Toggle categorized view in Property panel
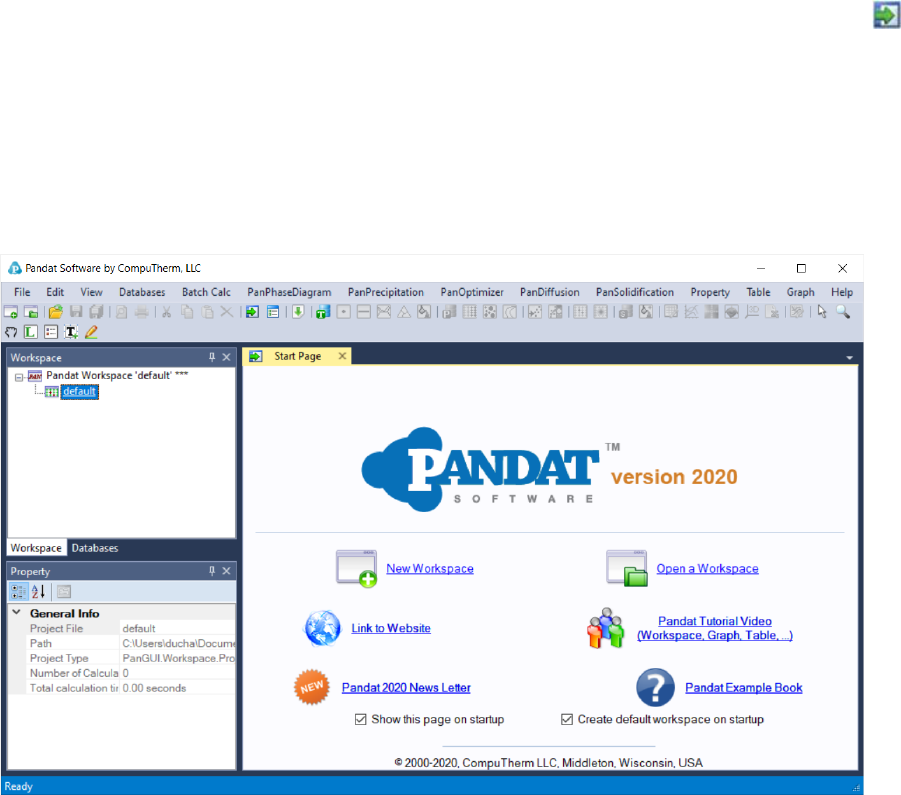The height and width of the screenshot is (795, 901). tap(18, 591)
